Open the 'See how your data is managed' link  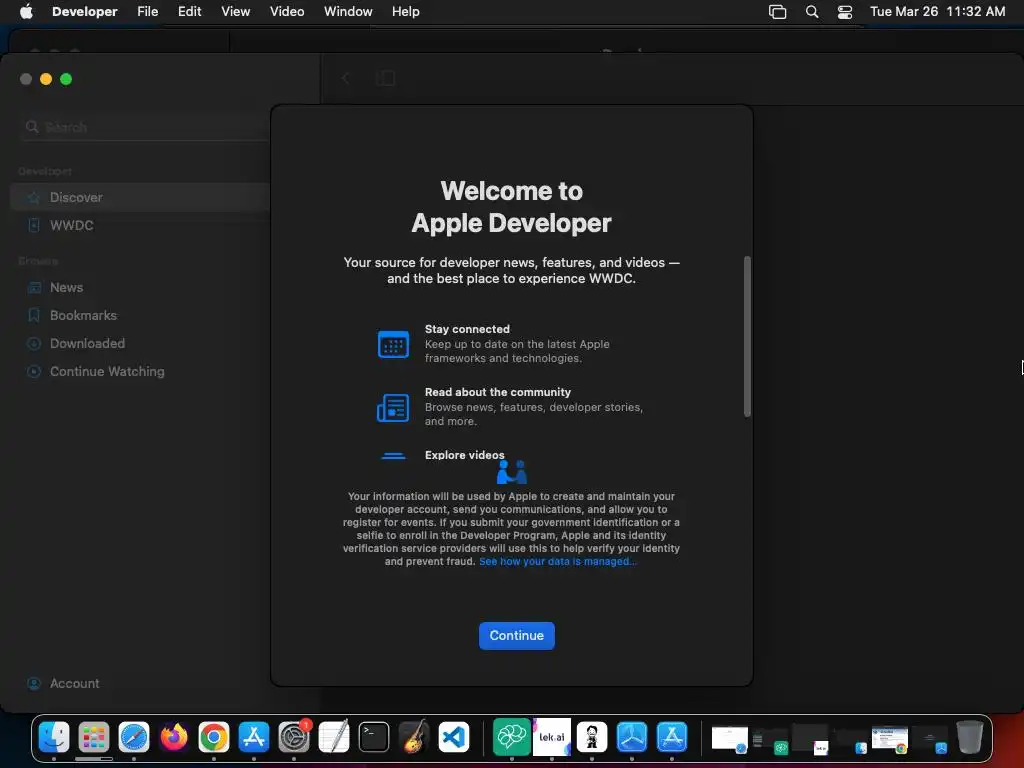point(558,561)
